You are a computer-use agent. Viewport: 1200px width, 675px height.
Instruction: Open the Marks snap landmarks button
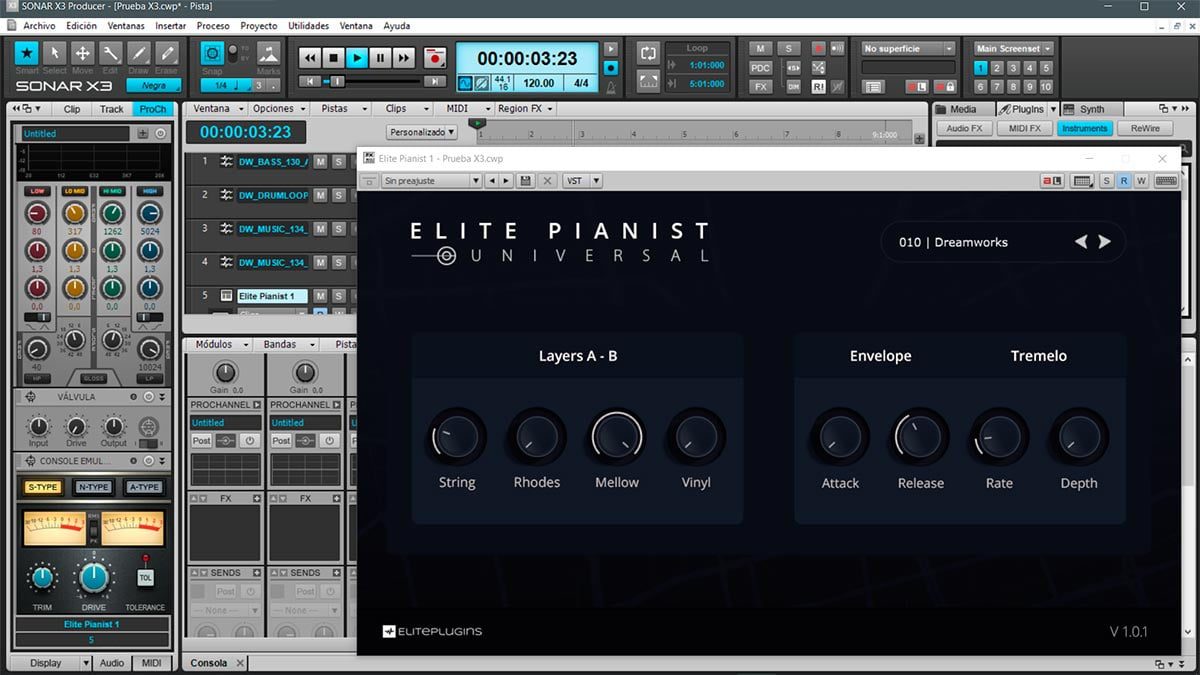268,53
